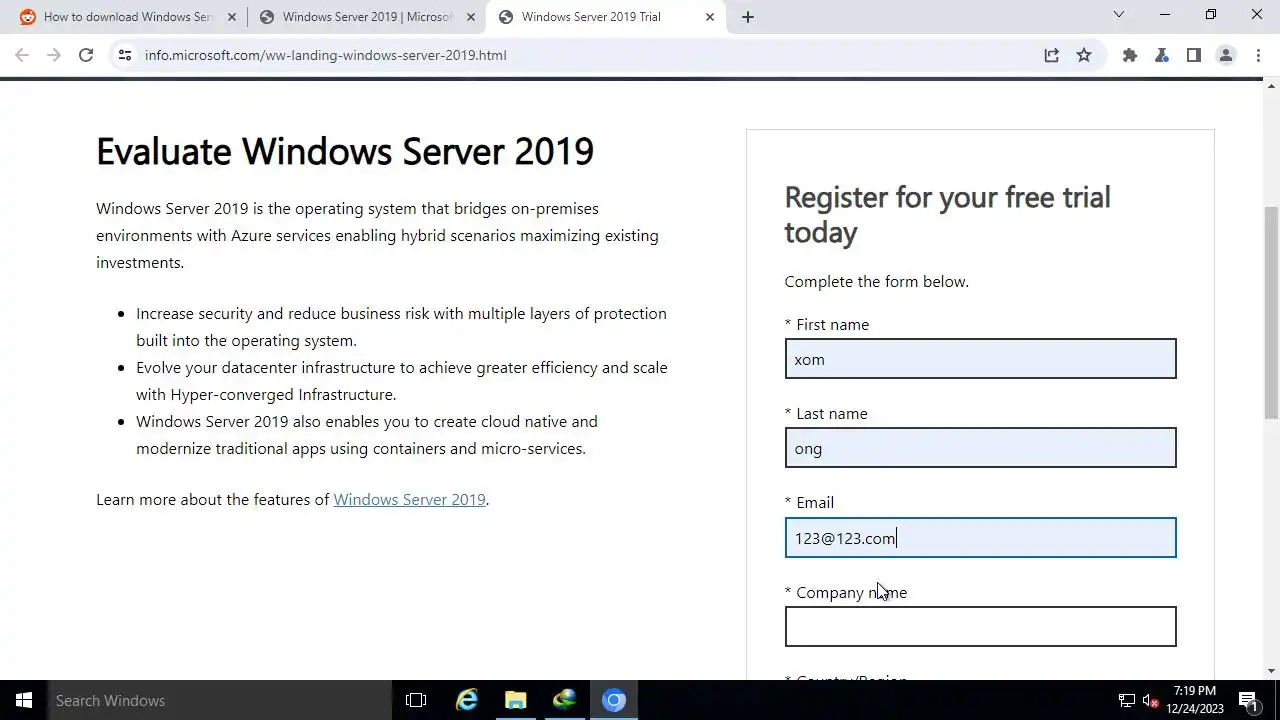Click the page vertical scrollbar thumb
This screenshot has width=1280, height=720.
pyautogui.click(x=1271, y=312)
